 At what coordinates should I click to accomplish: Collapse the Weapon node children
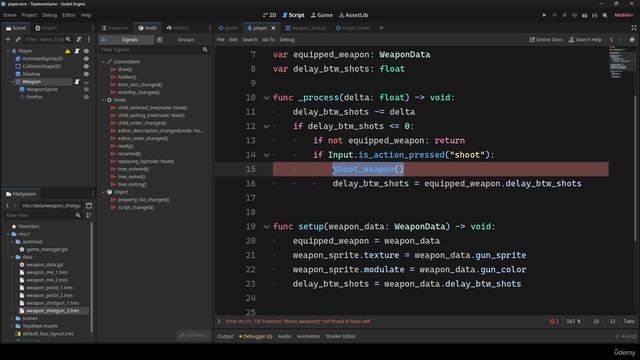(12, 82)
